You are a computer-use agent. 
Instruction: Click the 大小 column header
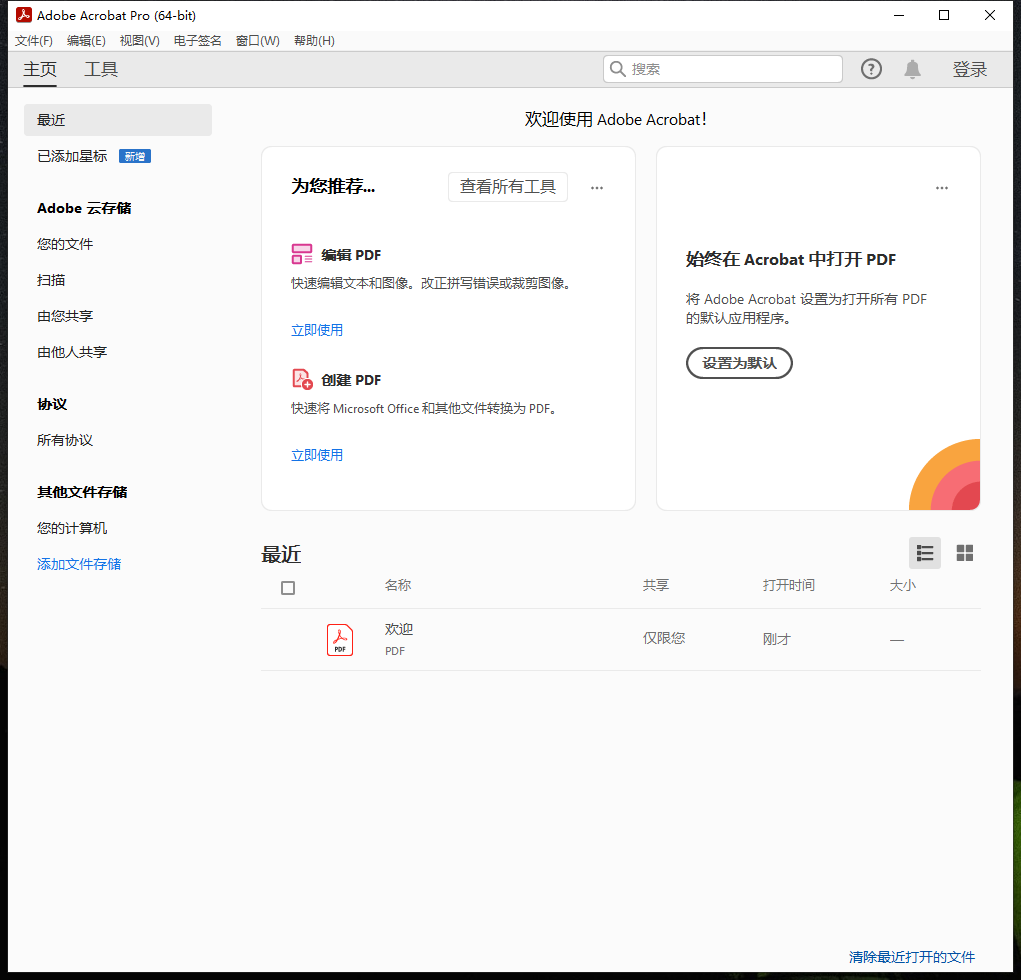[x=902, y=585]
